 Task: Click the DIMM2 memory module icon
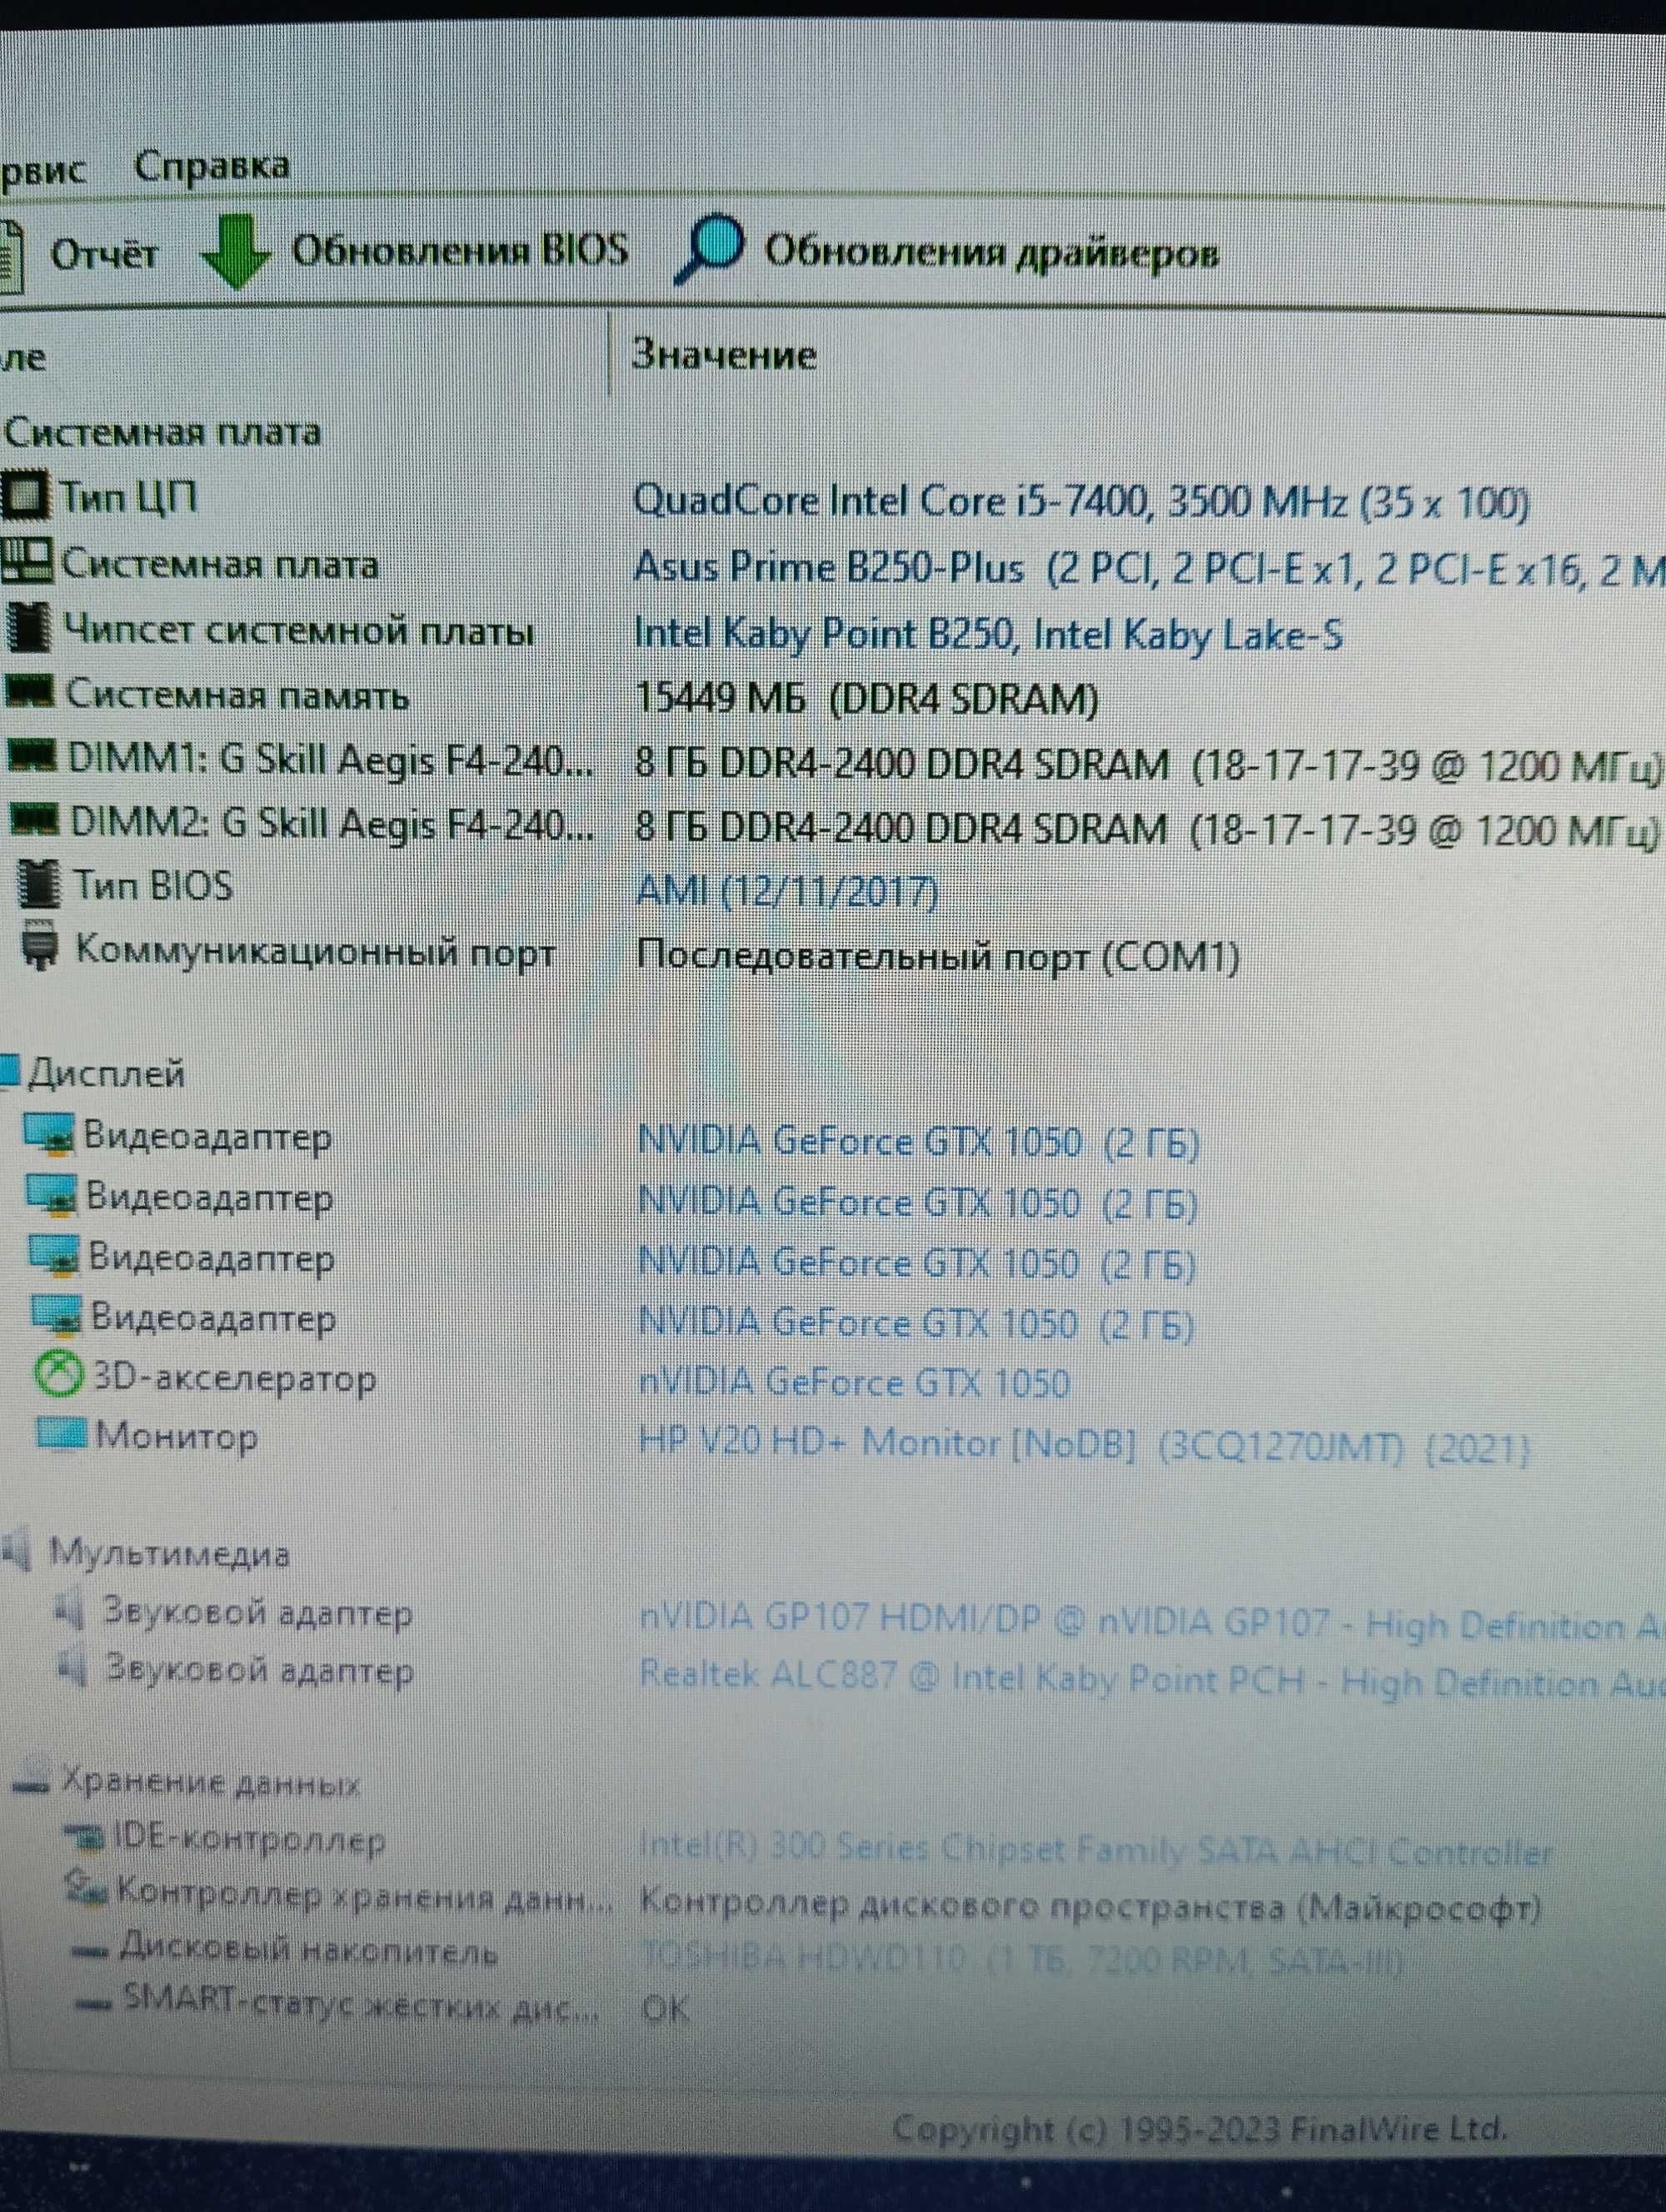point(33,821)
